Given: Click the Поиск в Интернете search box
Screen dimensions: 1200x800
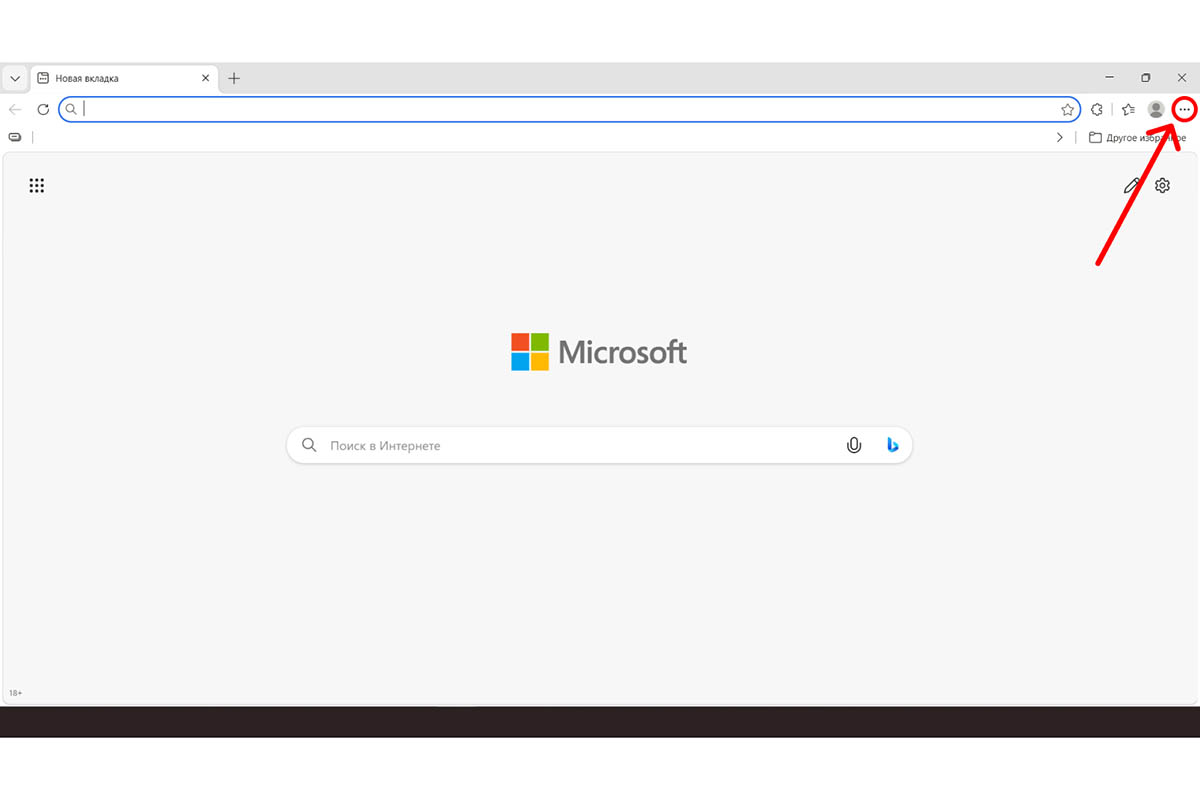Looking at the screenshot, I should (x=599, y=445).
